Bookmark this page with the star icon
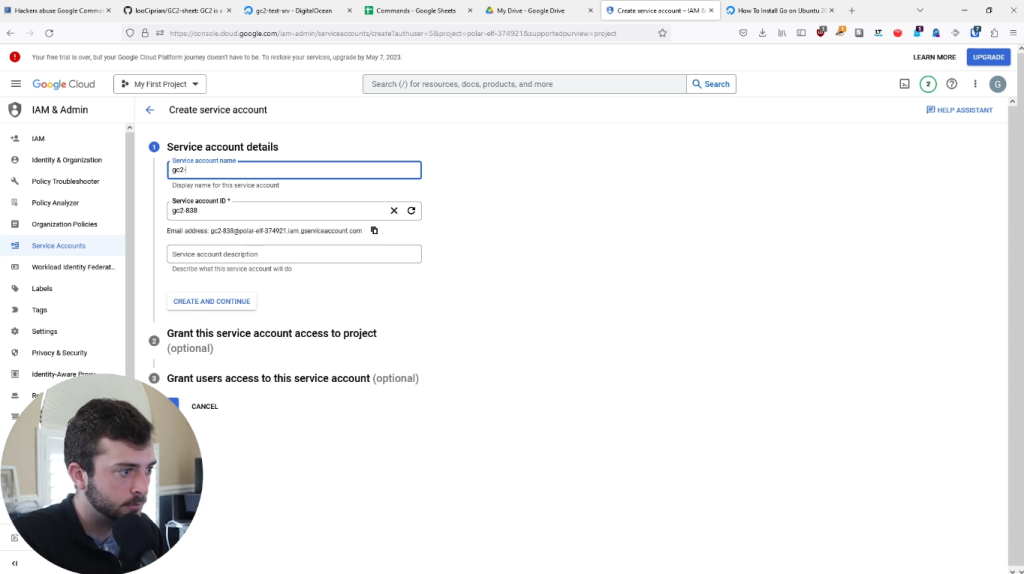Viewport: 1024px width, 574px height. coord(662,33)
